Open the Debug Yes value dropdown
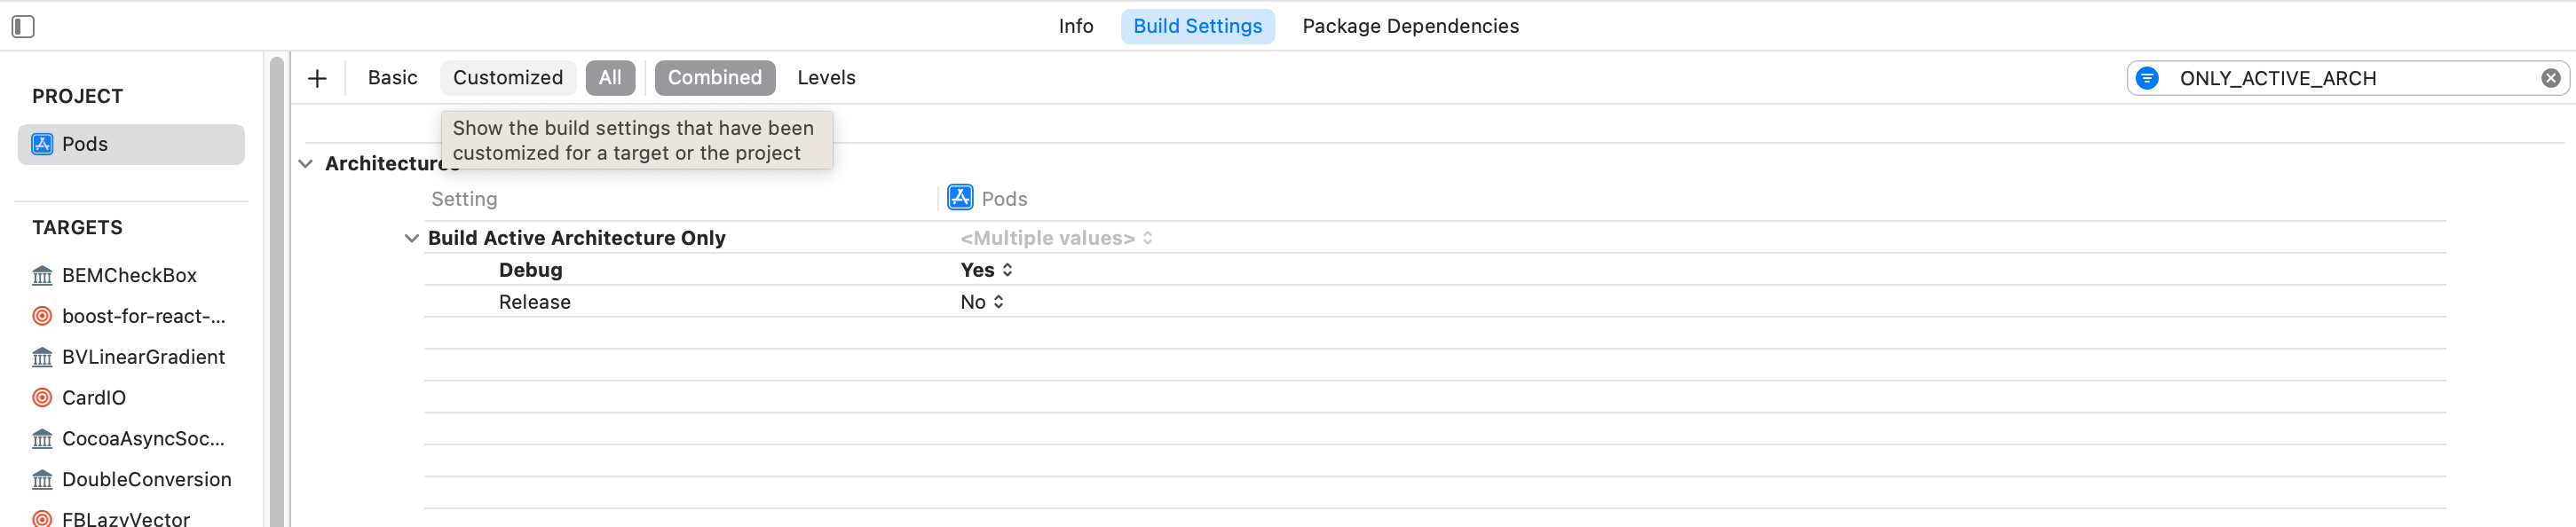Image resolution: width=2576 pixels, height=527 pixels. pos(987,270)
